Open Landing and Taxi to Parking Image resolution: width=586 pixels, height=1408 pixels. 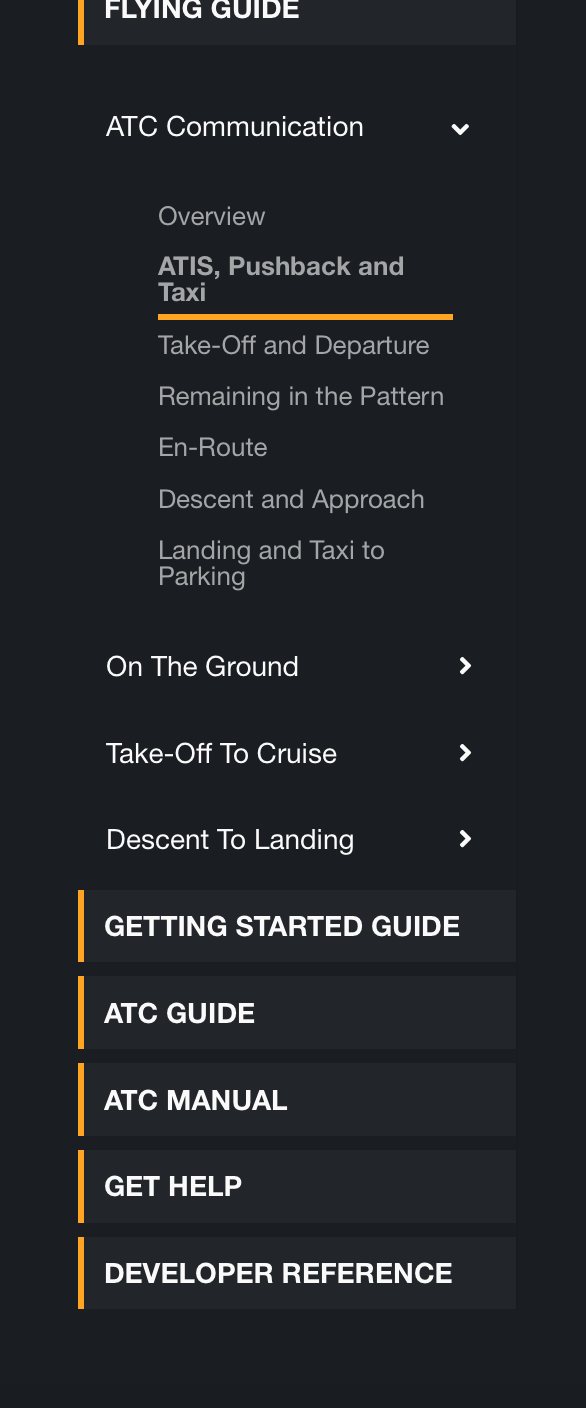271,563
